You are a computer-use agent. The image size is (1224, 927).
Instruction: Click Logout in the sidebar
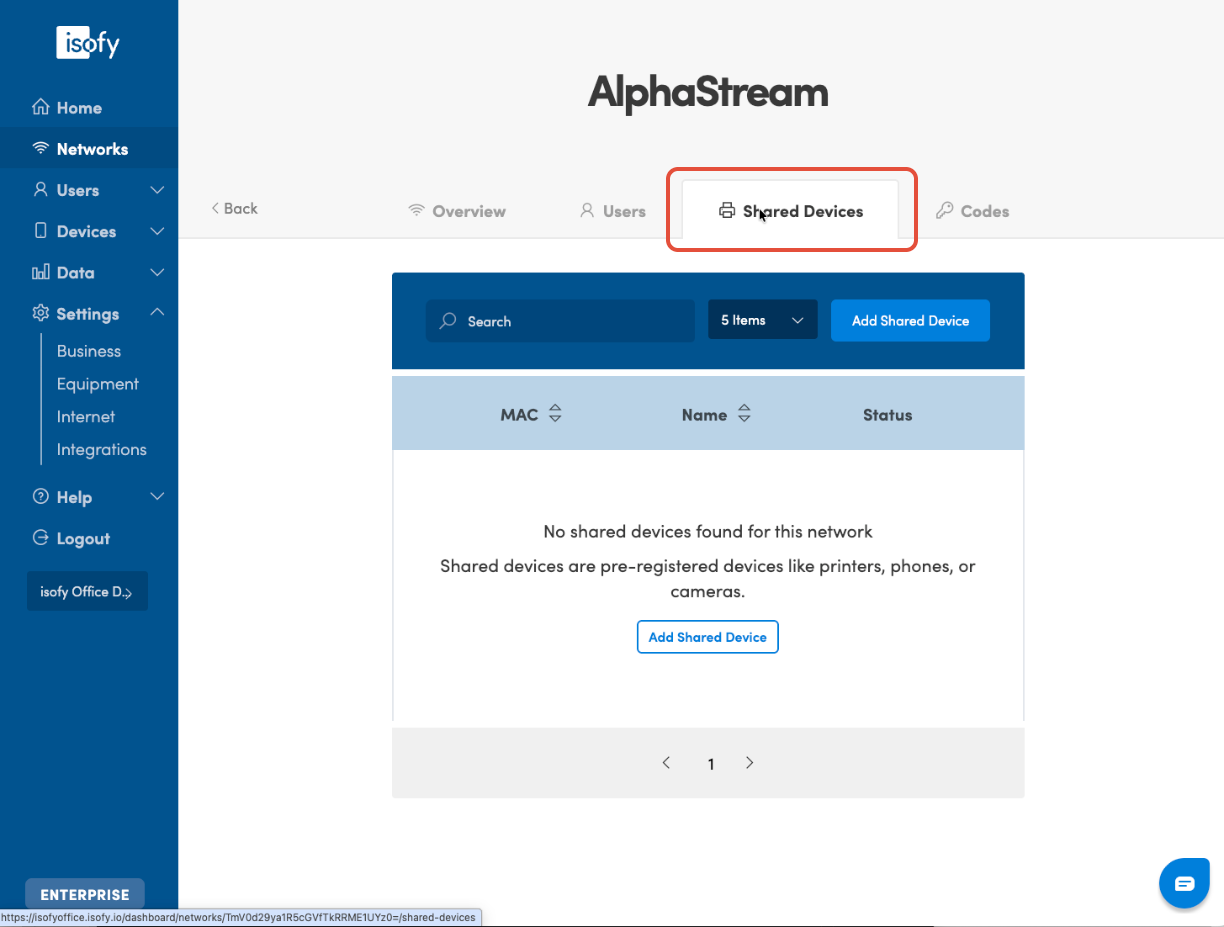[x=83, y=539]
